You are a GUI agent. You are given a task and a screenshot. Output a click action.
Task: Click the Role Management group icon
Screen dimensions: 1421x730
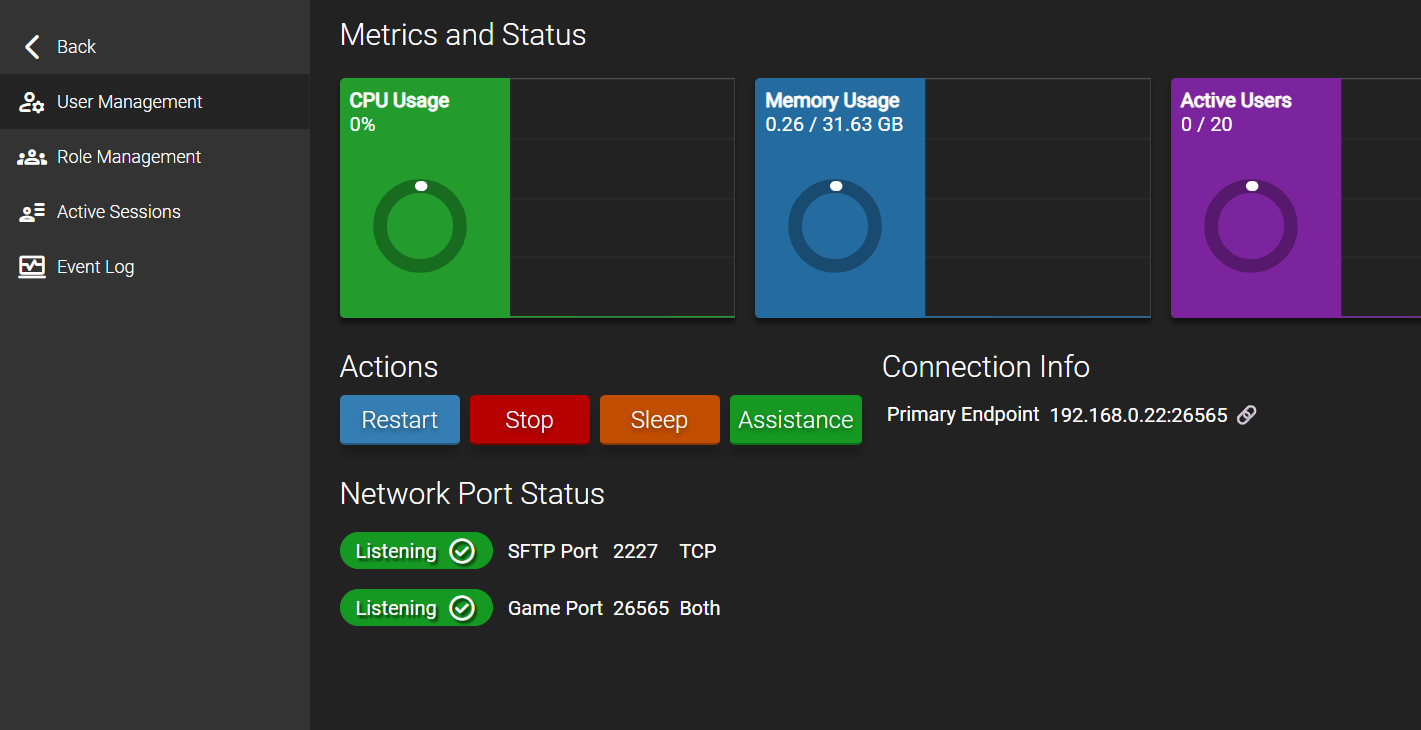pos(32,157)
